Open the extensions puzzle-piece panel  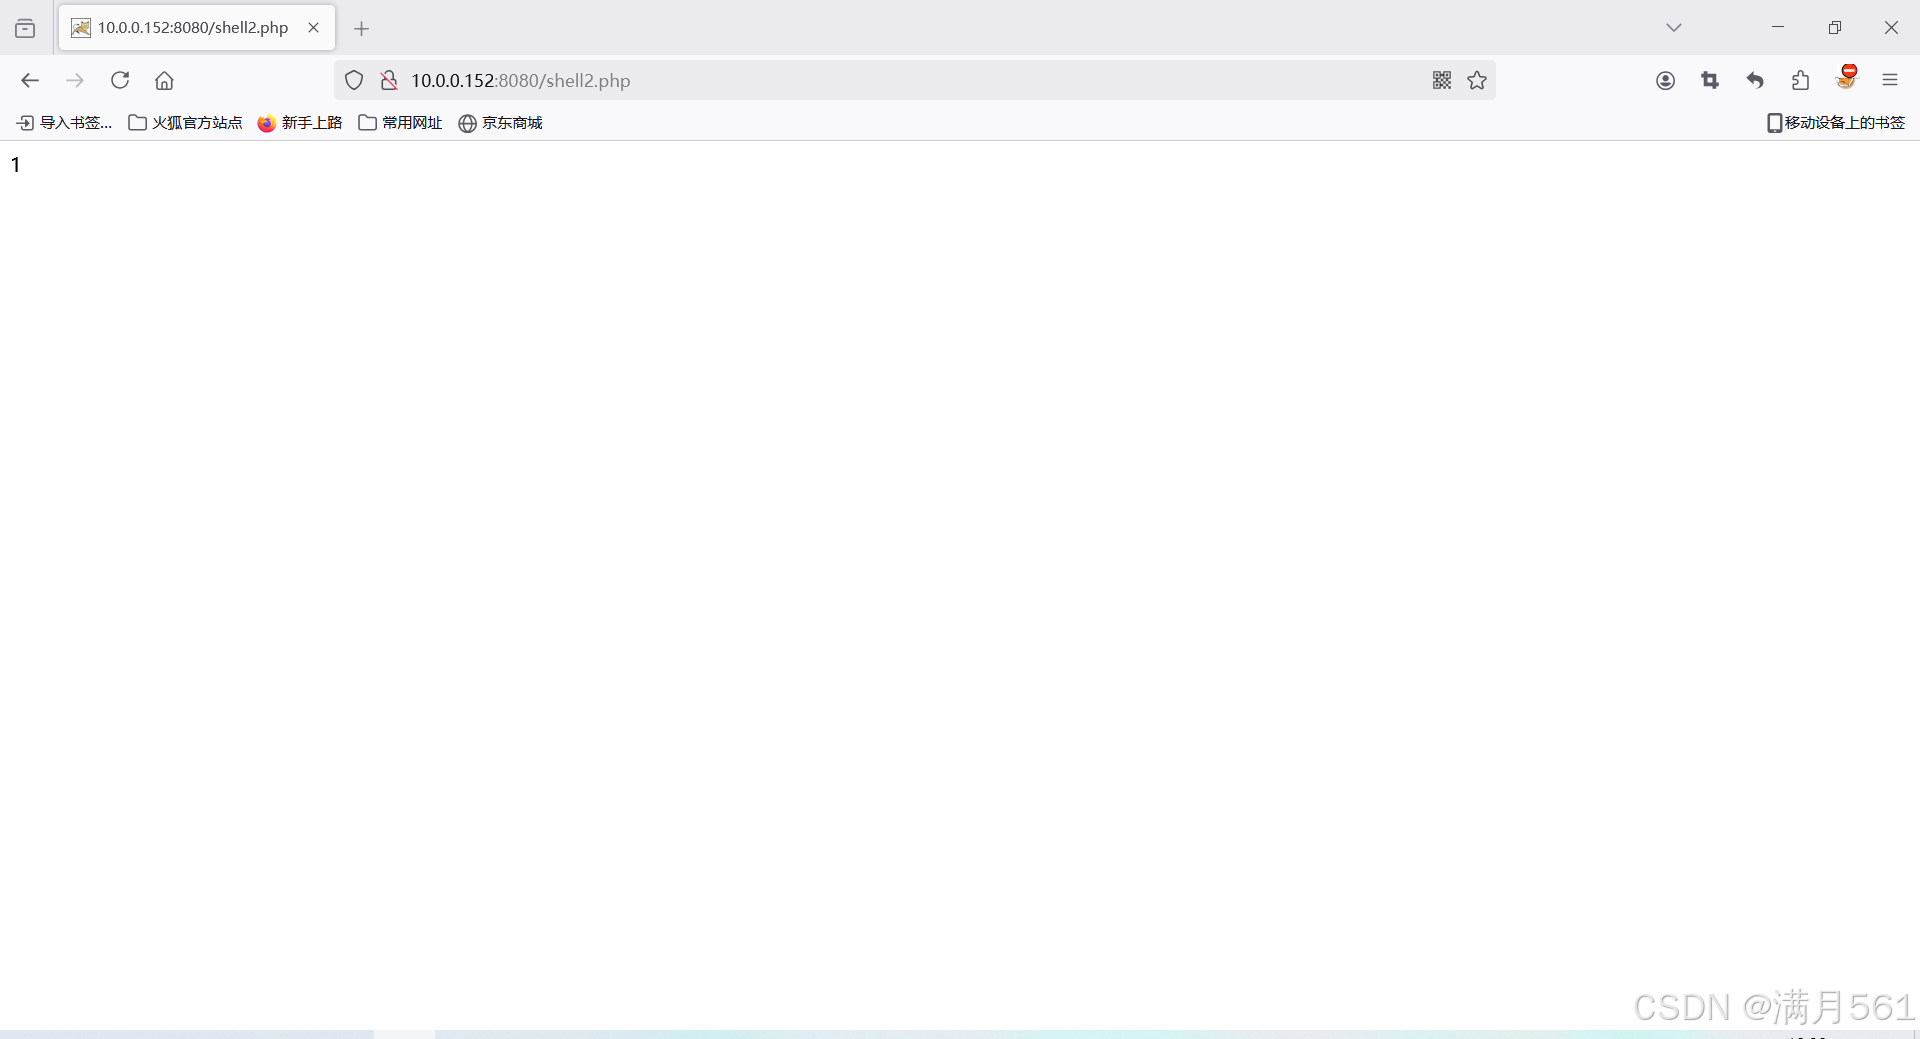1800,80
